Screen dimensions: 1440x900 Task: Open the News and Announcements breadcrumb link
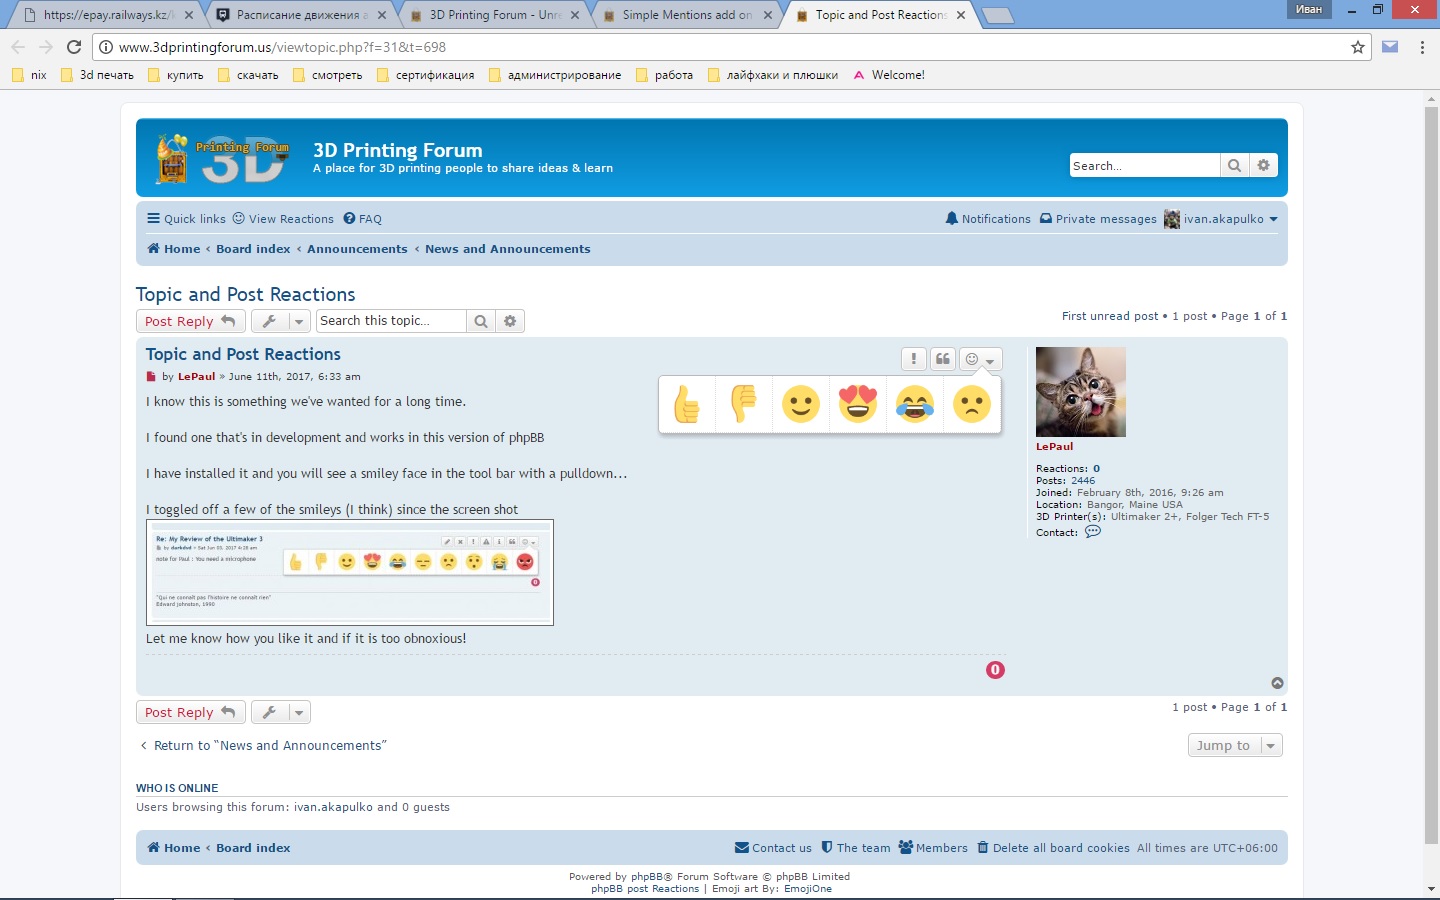507,249
